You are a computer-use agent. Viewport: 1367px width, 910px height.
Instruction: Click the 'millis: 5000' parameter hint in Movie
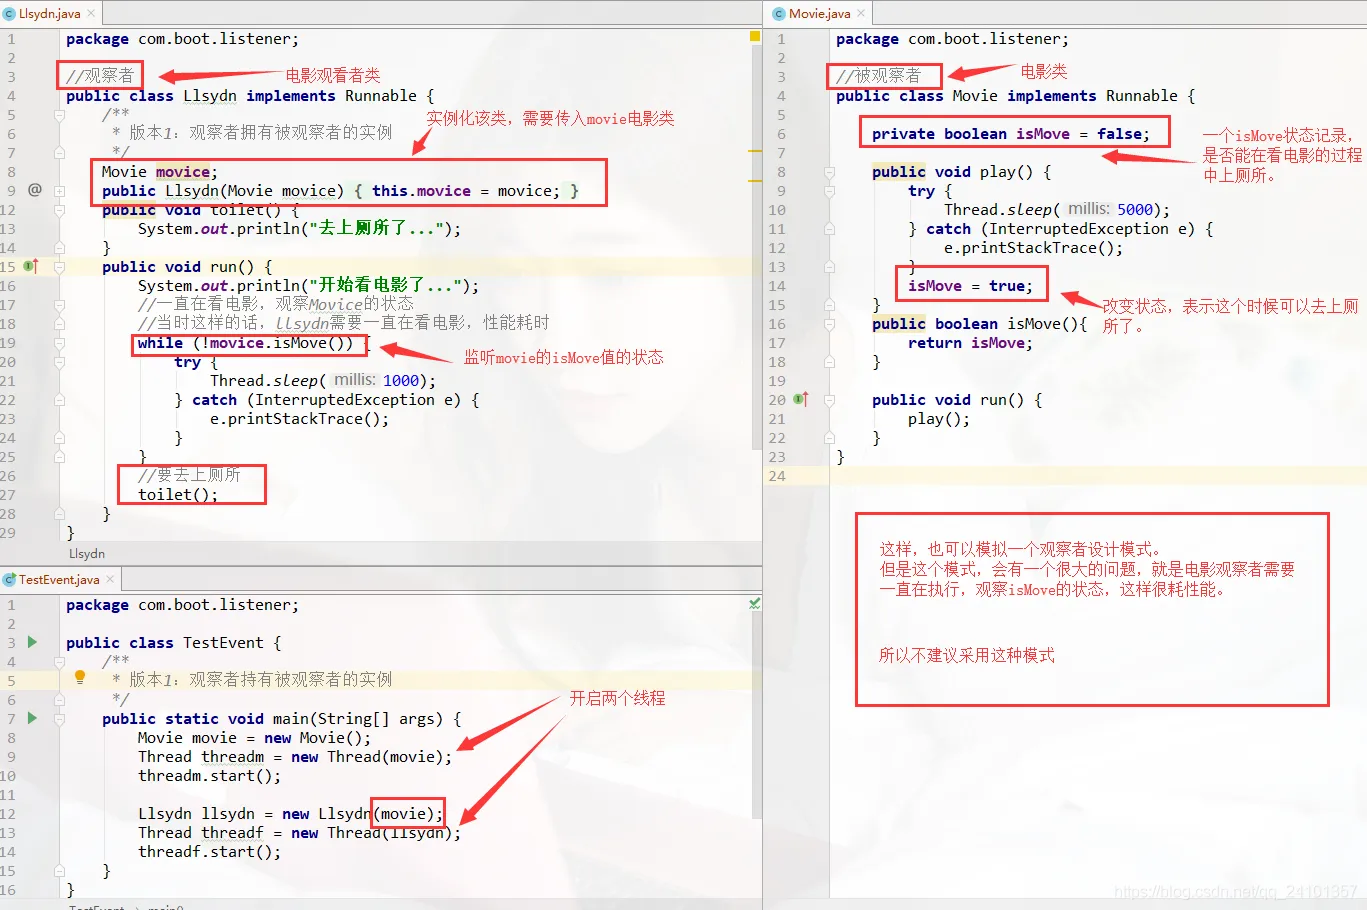coord(1109,209)
